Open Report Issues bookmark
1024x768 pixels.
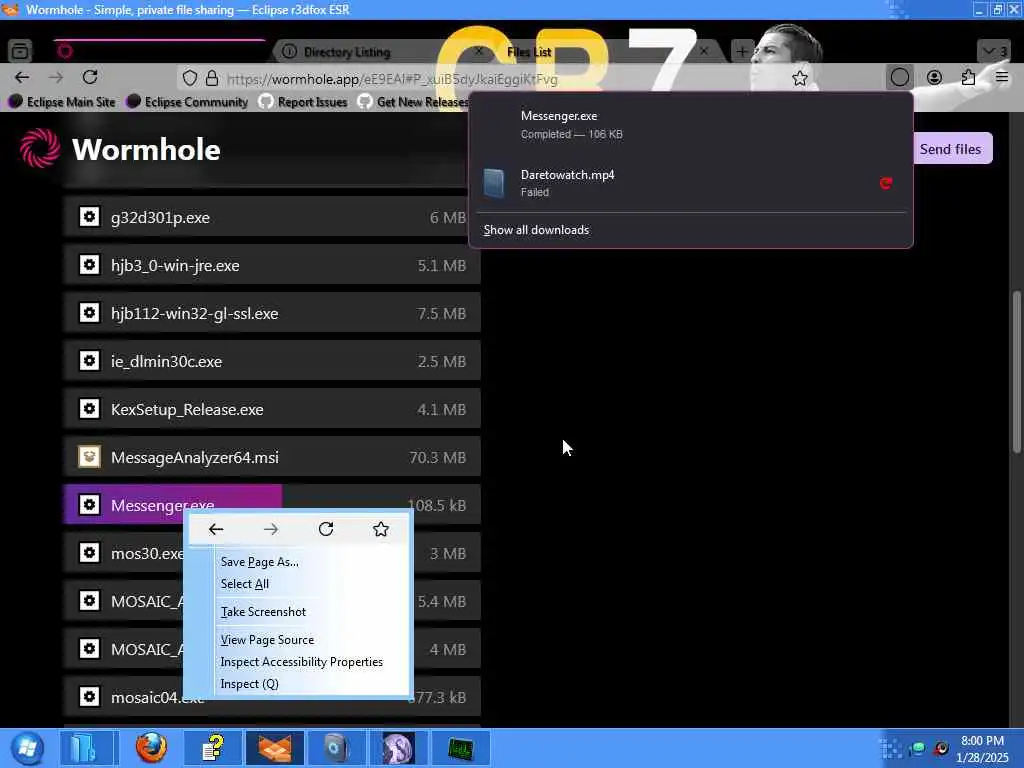(304, 102)
